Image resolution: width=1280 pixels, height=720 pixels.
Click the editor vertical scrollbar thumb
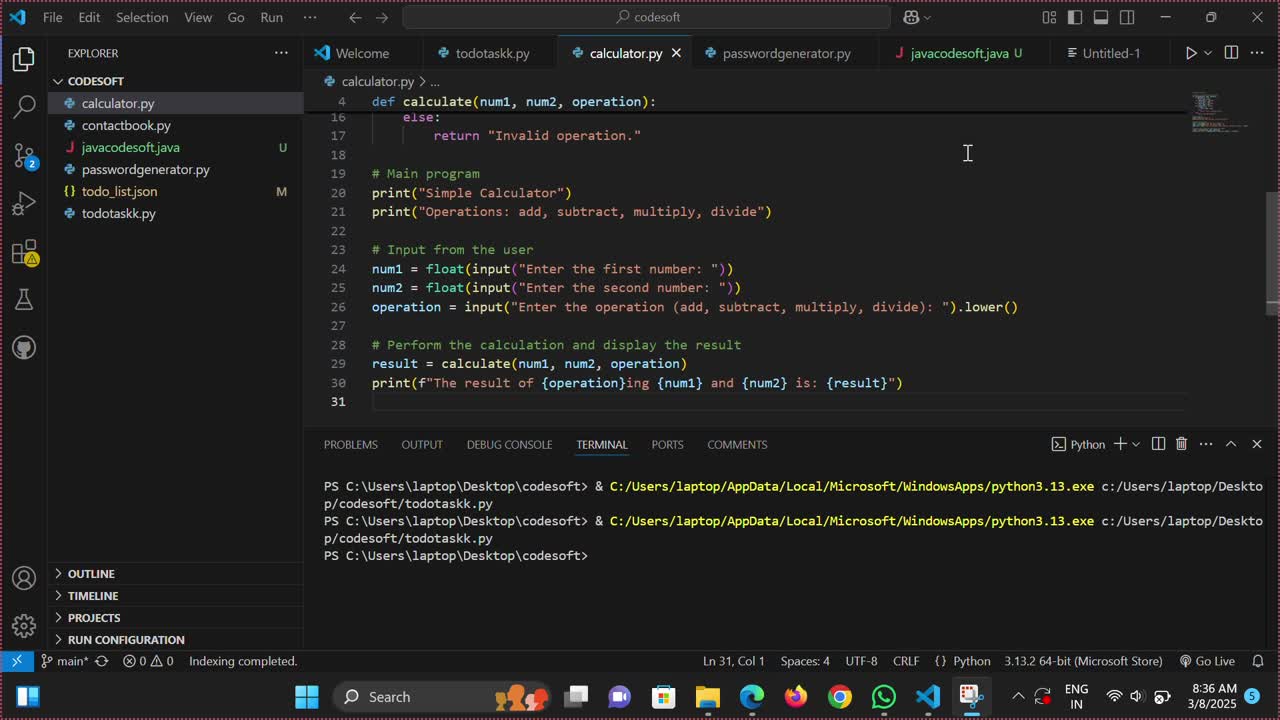coord(1272,253)
